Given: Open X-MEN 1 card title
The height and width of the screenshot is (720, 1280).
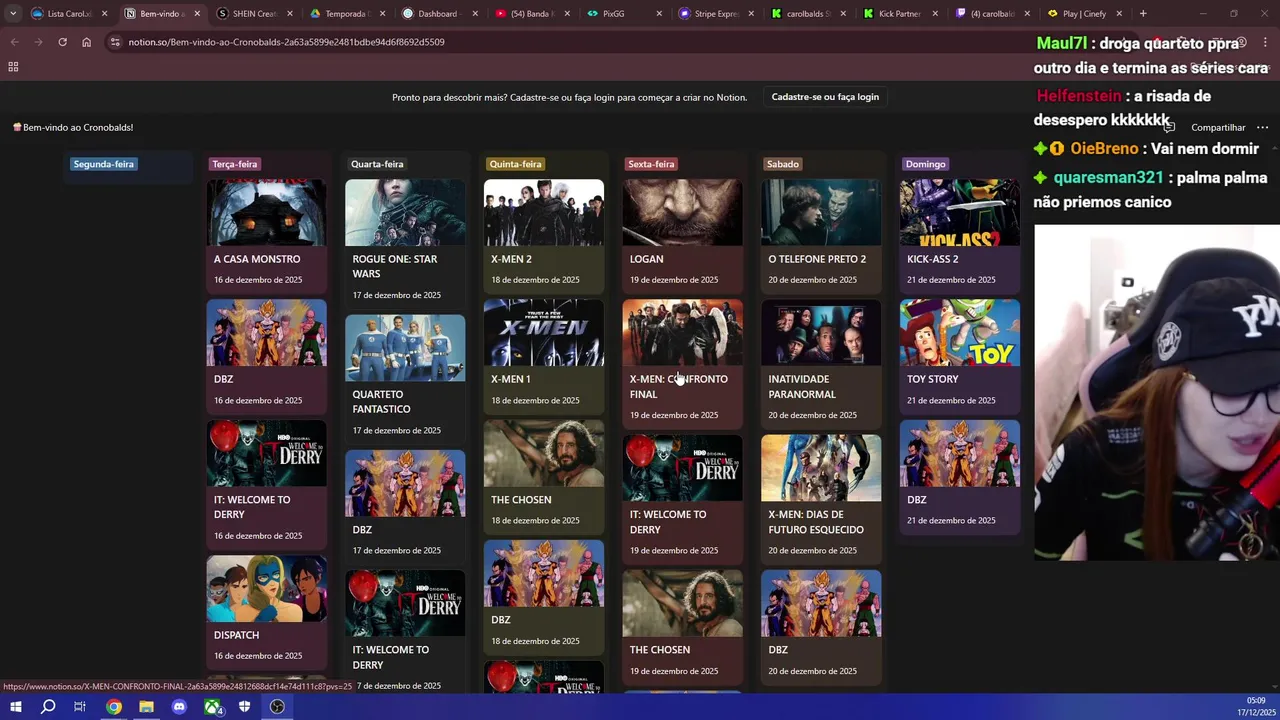Looking at the screenshot, I should coord(510,379).
